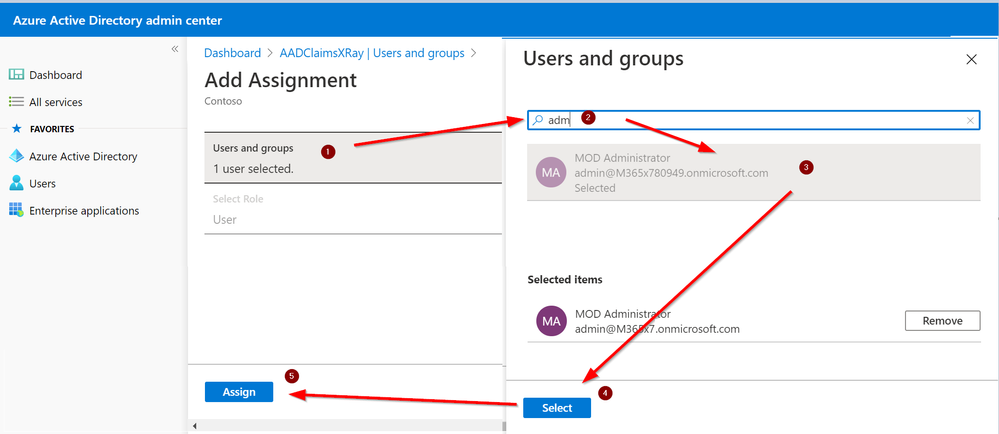
Task: Click the Dashboard breadcrumb link
Action: [x=233, y=53]
